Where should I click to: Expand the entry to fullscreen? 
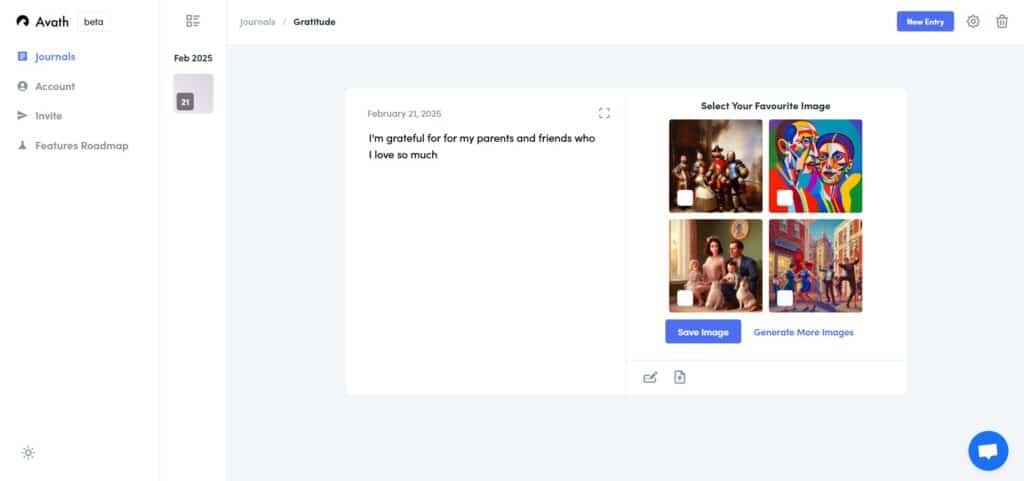coord(604,113)
